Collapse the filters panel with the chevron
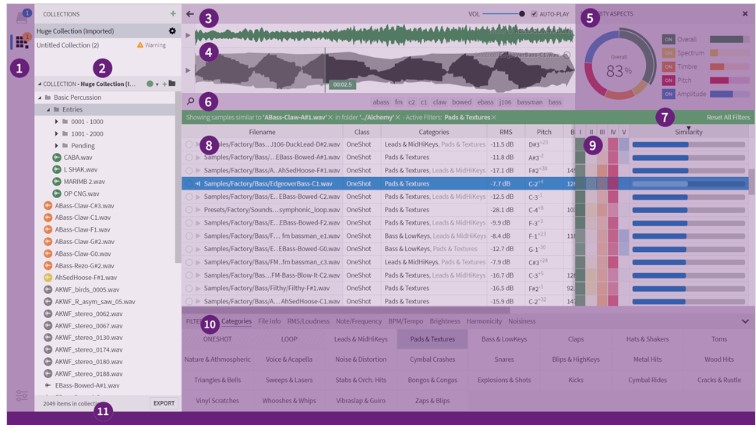The image size is (756, 425). 745,321
